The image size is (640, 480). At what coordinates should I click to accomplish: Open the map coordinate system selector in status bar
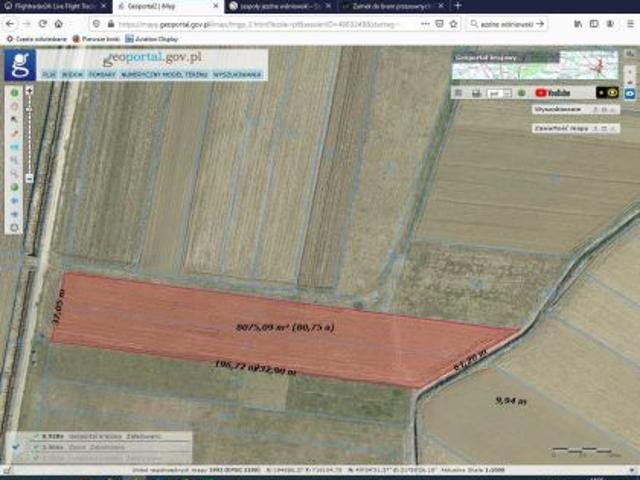click(x=196, y=470)
